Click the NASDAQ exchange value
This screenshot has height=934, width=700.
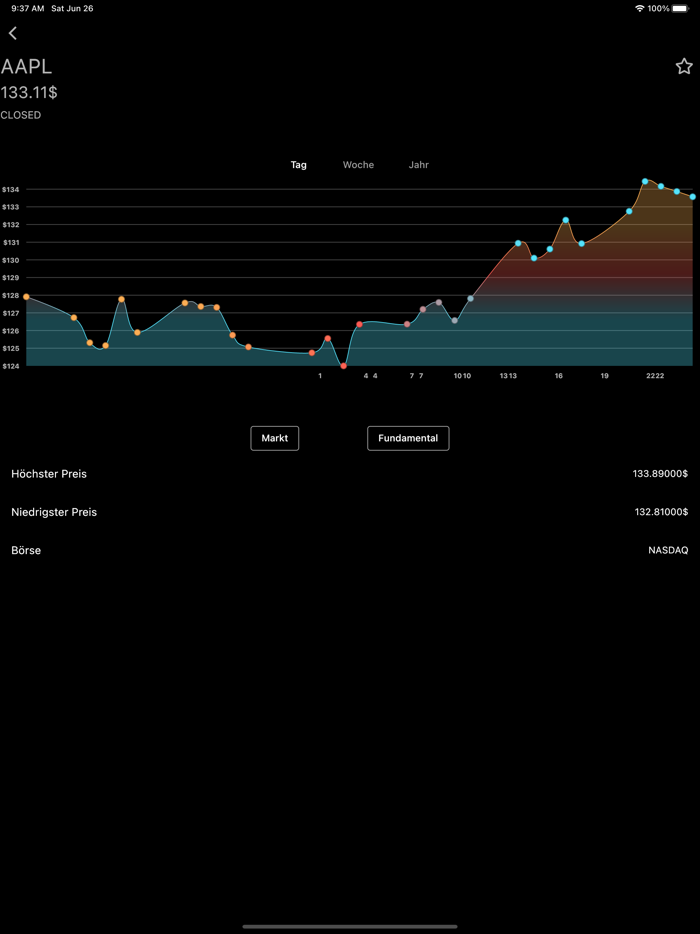(668, 550)
